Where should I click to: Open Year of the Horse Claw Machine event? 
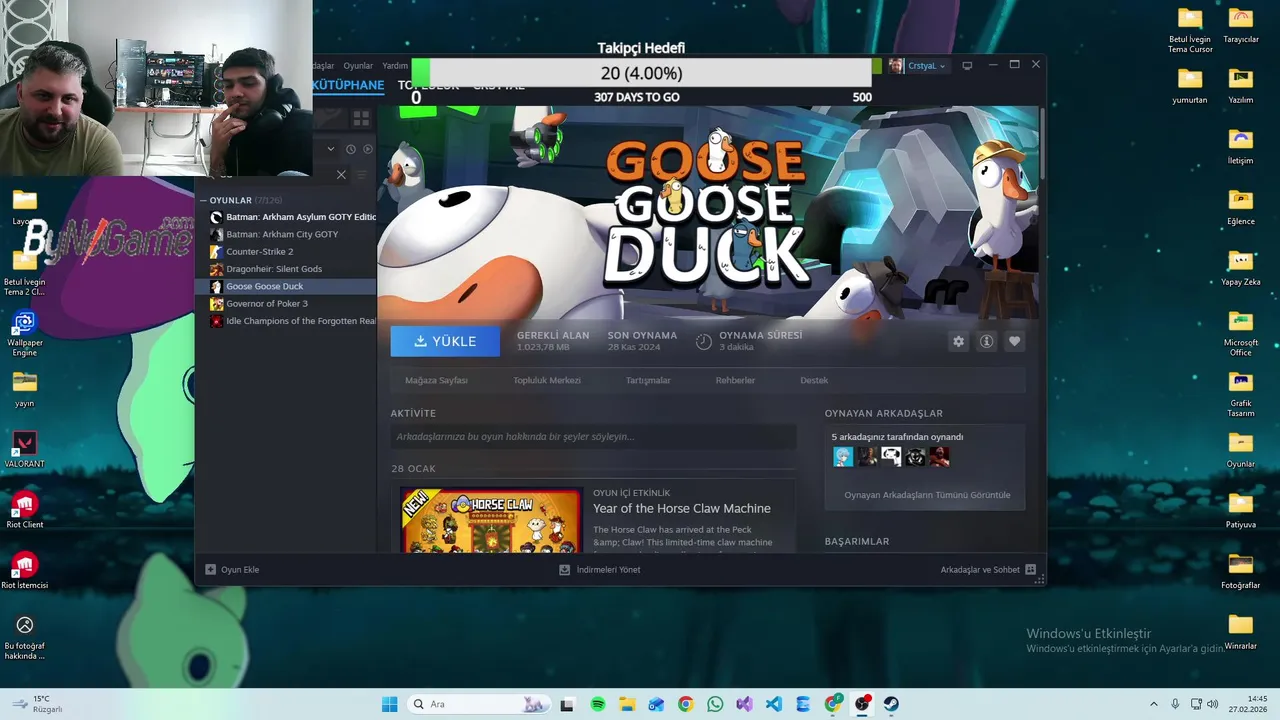[682, 508]
